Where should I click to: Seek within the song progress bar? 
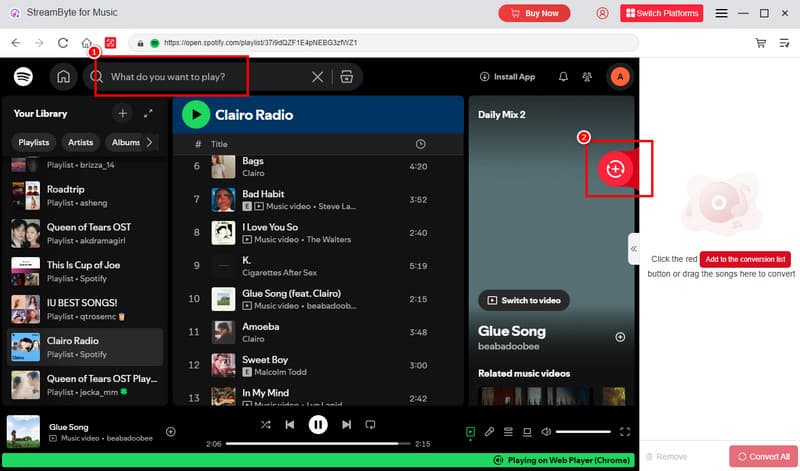pyautogui.click(x=318, y=444)
